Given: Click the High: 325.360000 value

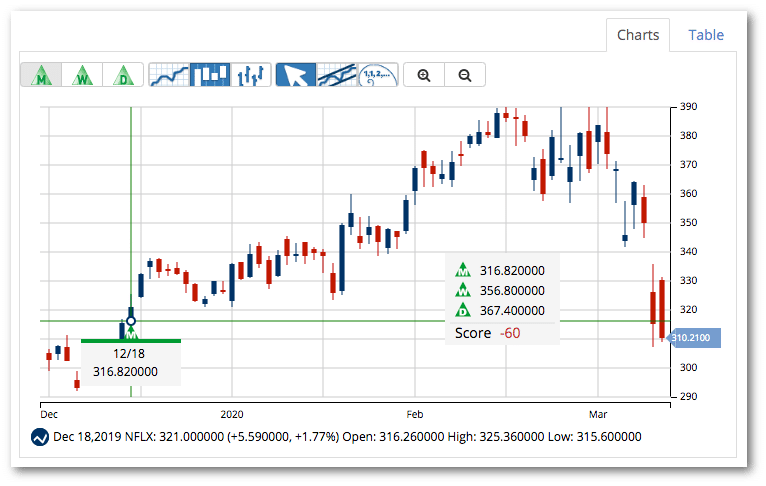Looking at the screenshot, I should point(496,437).
